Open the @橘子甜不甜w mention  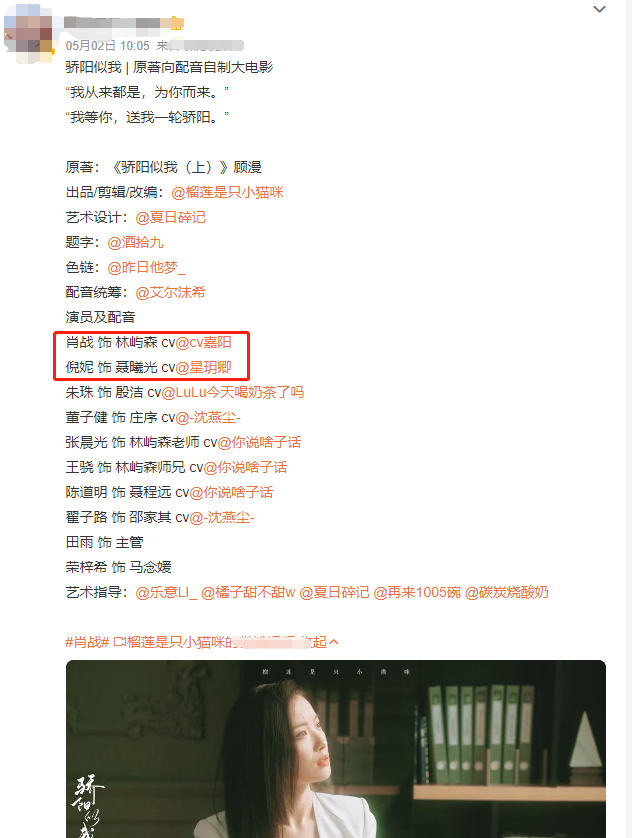[248, 593]
